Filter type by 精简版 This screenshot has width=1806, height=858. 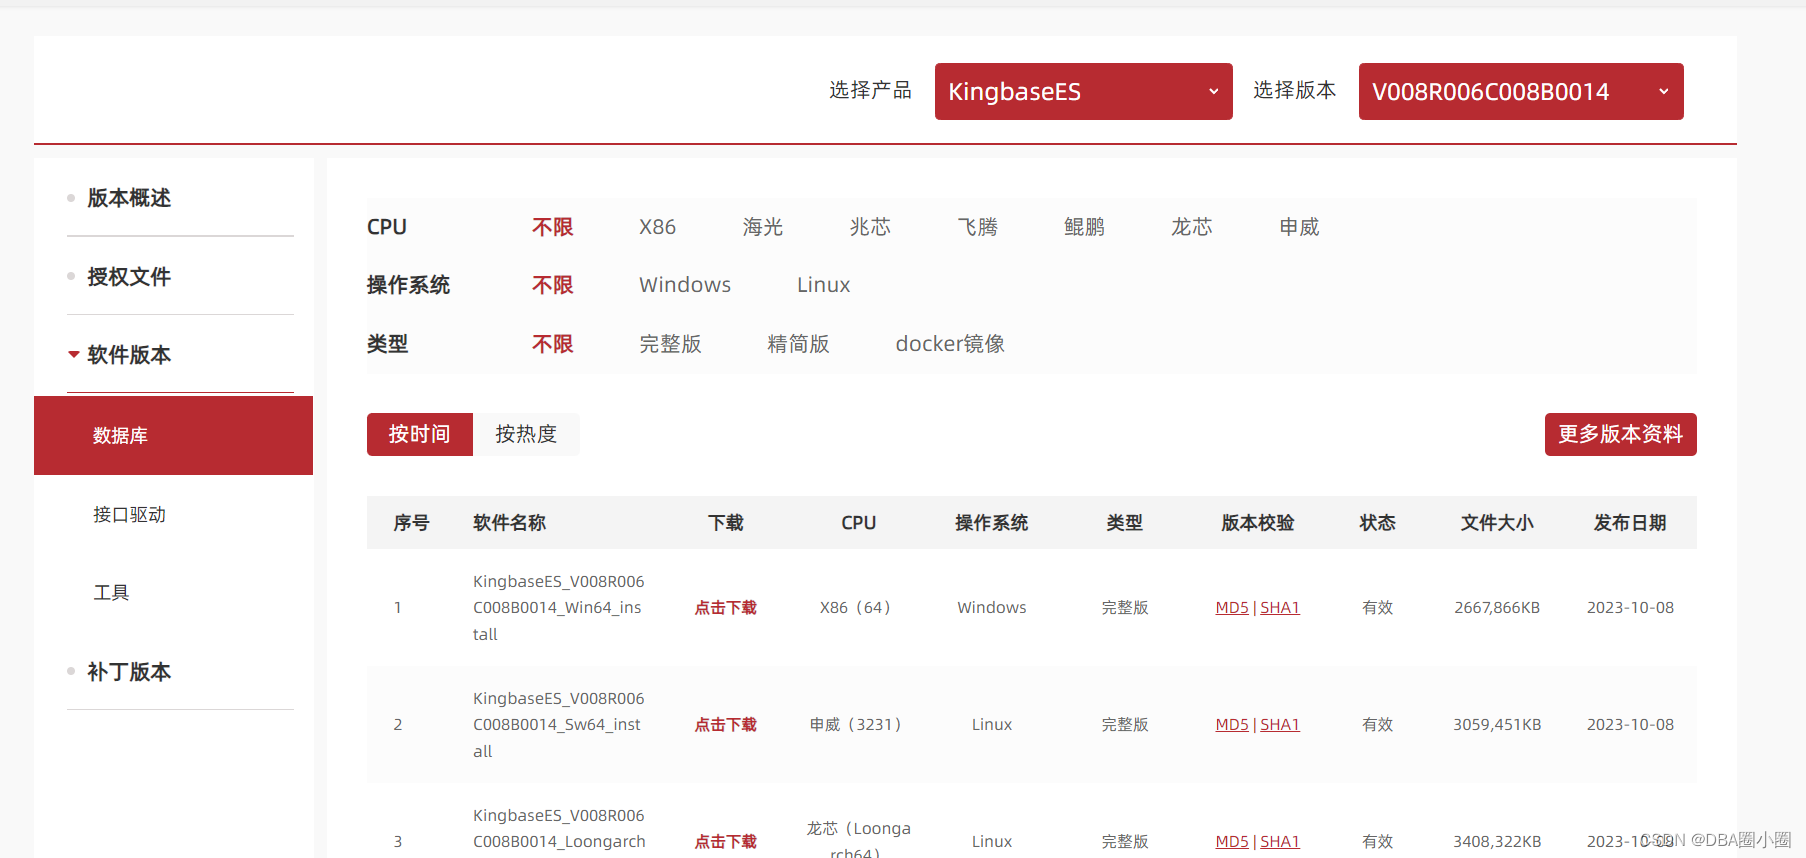[798, 344]
